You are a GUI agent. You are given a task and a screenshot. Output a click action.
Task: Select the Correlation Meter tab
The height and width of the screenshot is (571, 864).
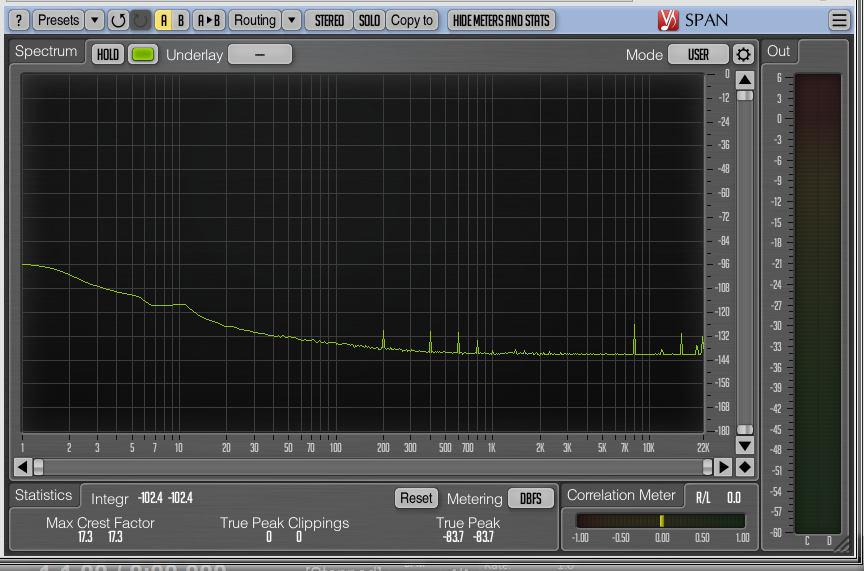tap(621, 495)
